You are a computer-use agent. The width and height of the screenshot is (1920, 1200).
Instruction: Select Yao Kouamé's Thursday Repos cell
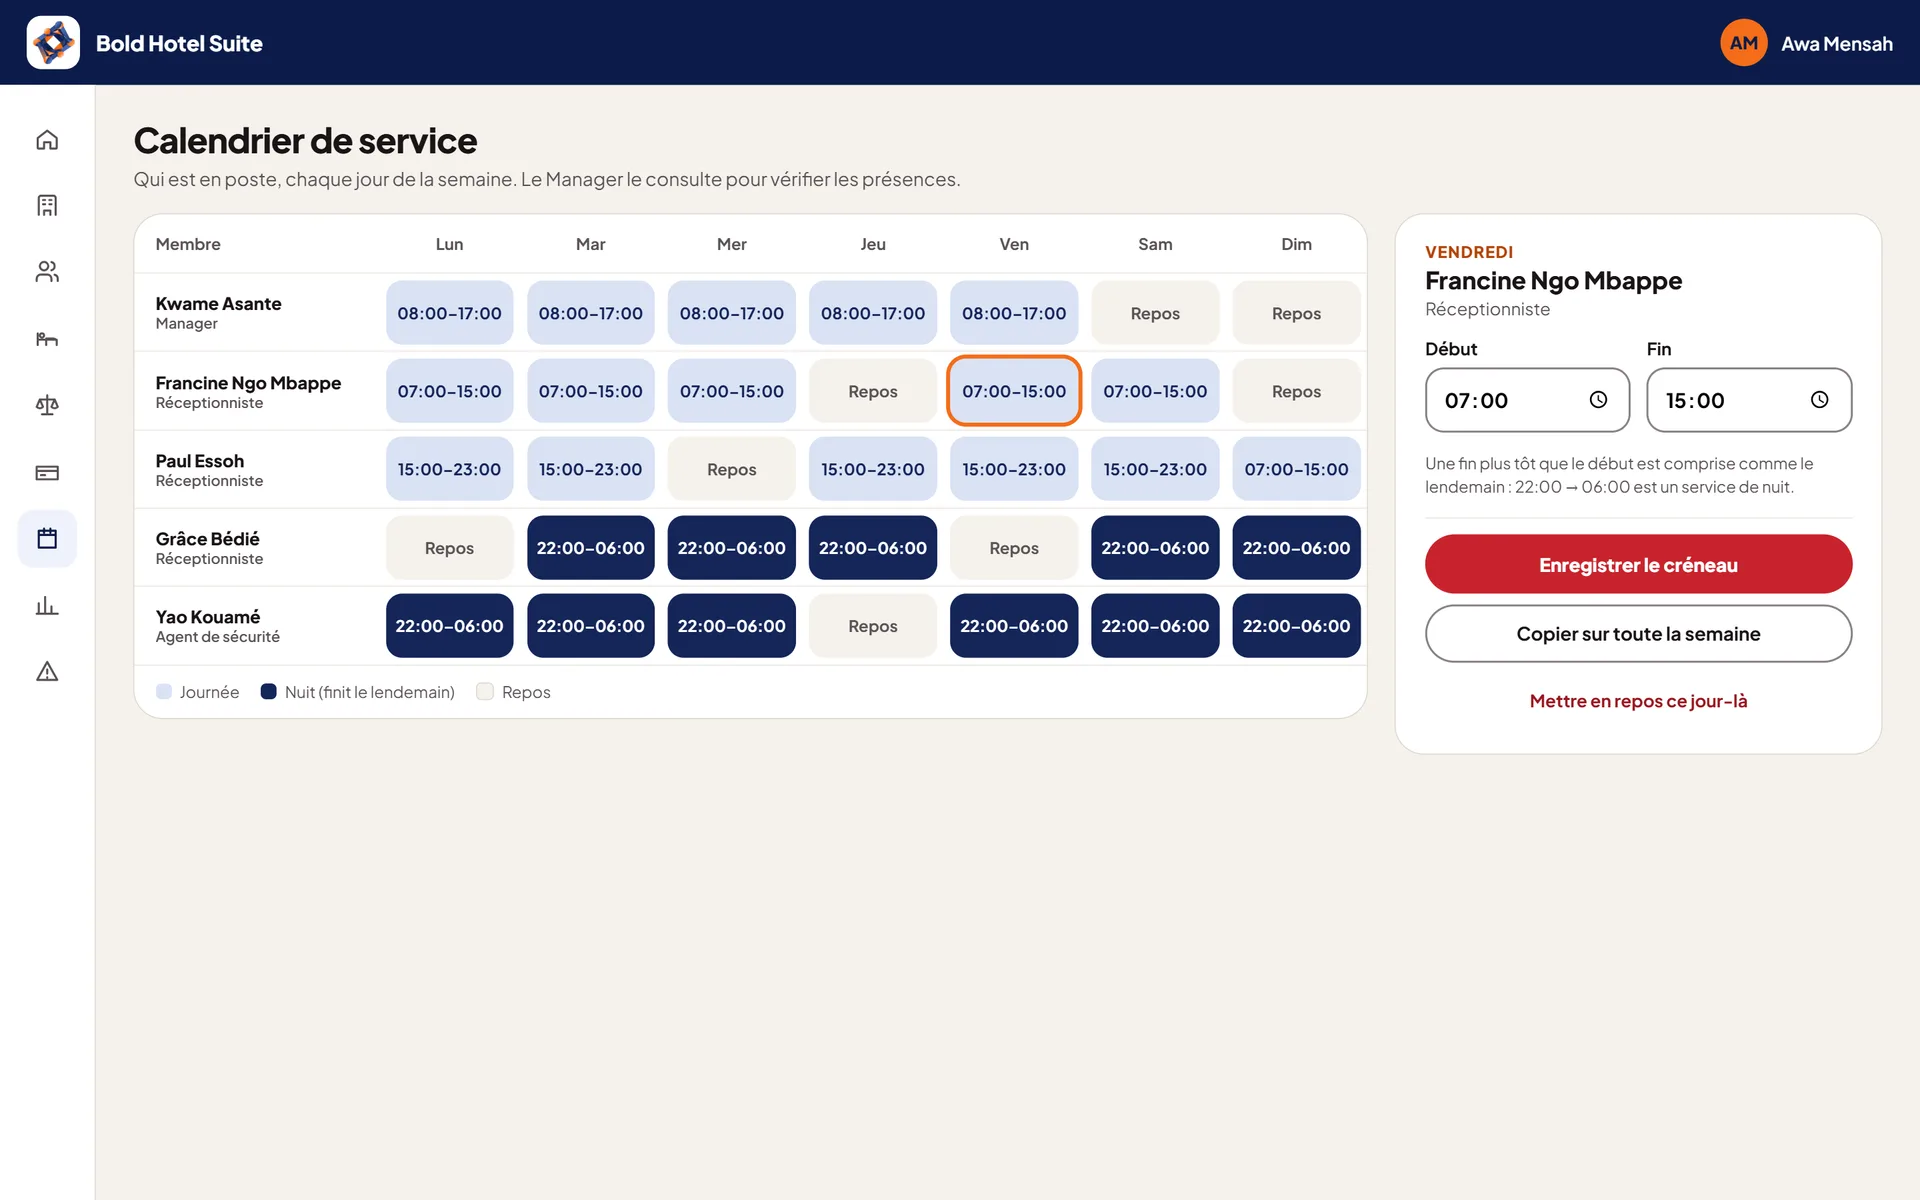click(x=873, y=626)
